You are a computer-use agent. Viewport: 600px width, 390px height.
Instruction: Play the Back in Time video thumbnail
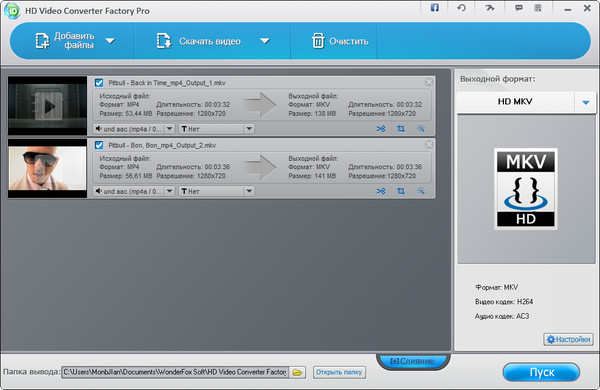[49, 106]
